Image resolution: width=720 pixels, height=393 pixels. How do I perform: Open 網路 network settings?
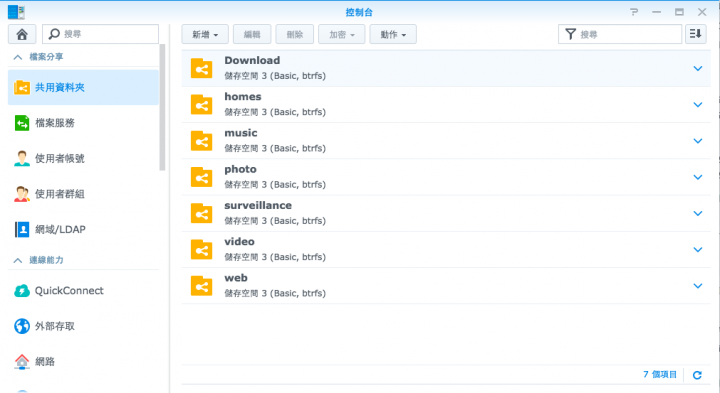coord(83,361)
